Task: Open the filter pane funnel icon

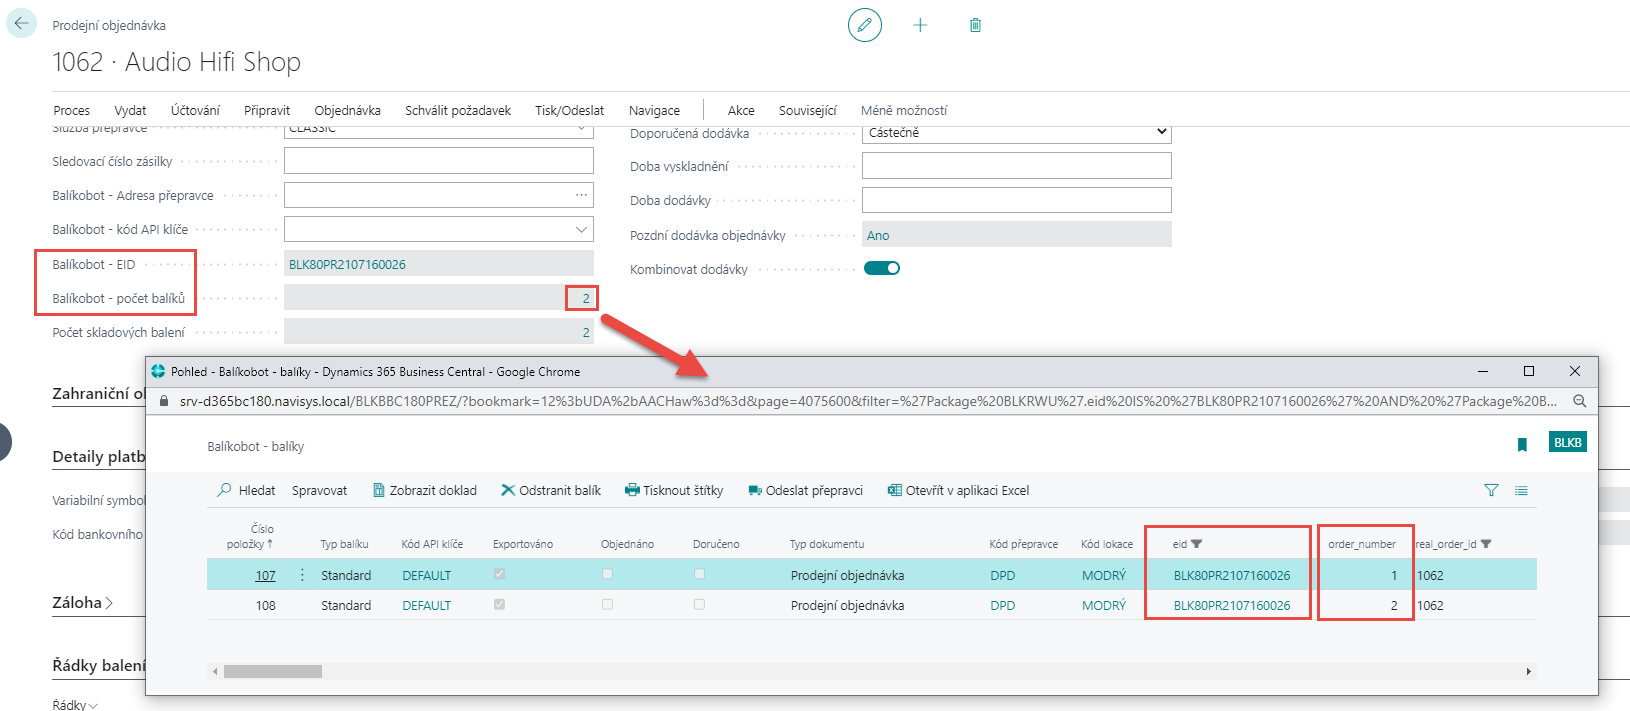Action: (x=1491, y=490)
